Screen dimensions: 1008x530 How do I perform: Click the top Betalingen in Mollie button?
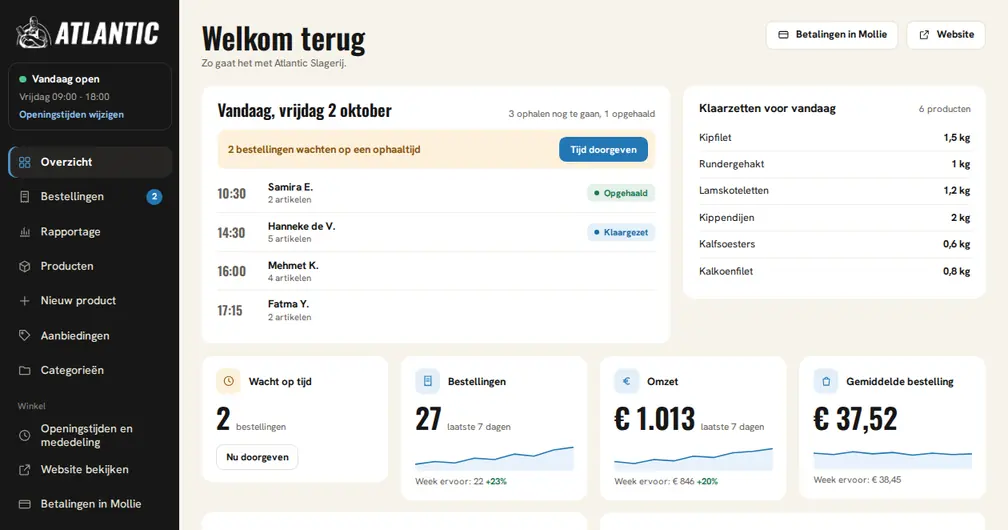832,35
